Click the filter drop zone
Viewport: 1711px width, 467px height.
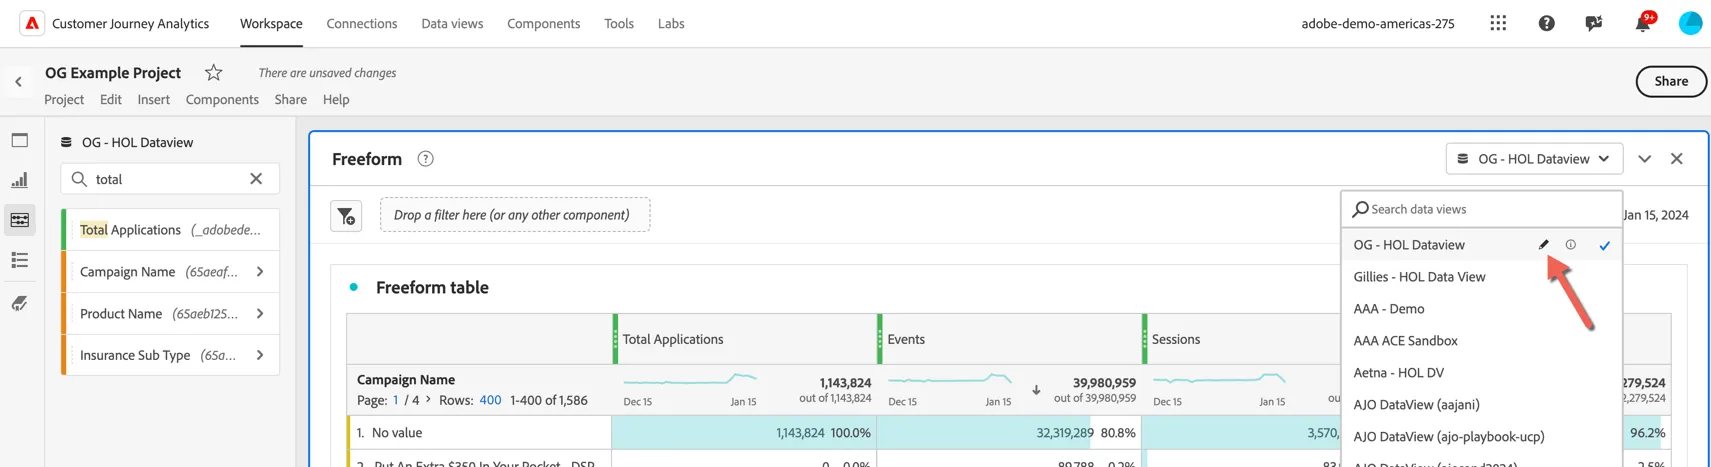515,215
